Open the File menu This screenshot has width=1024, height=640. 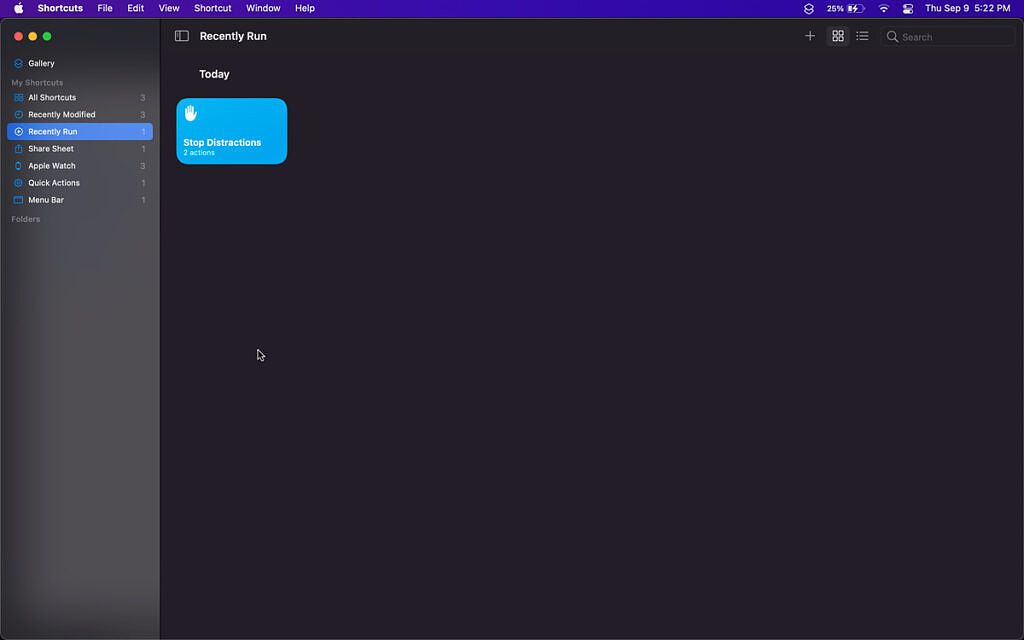pyautogui.click(x=104, y=8)
